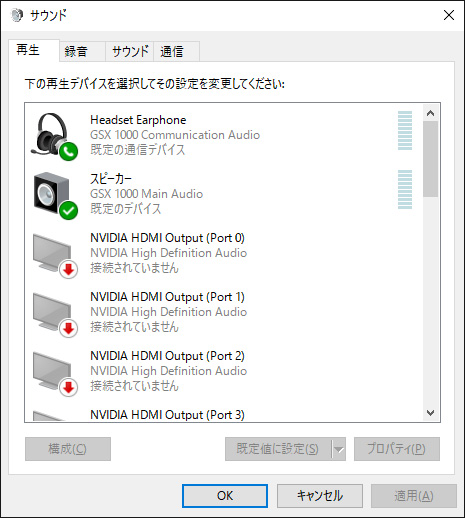
Task: Click the キャンセル button
Action: click(x=320, y=496)
